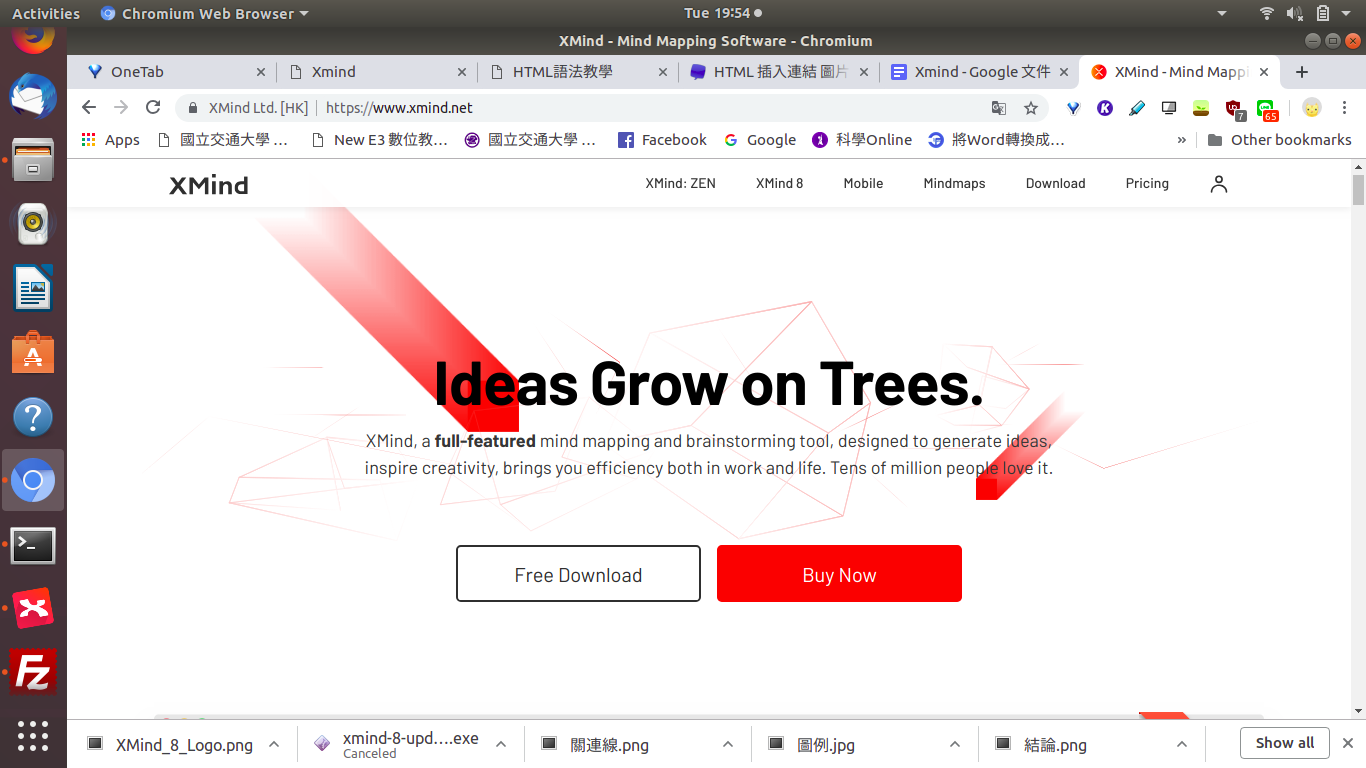Open Pricing in site navigation
Viewport: 1366px width, 768px height.
[x=1147, y=184]
